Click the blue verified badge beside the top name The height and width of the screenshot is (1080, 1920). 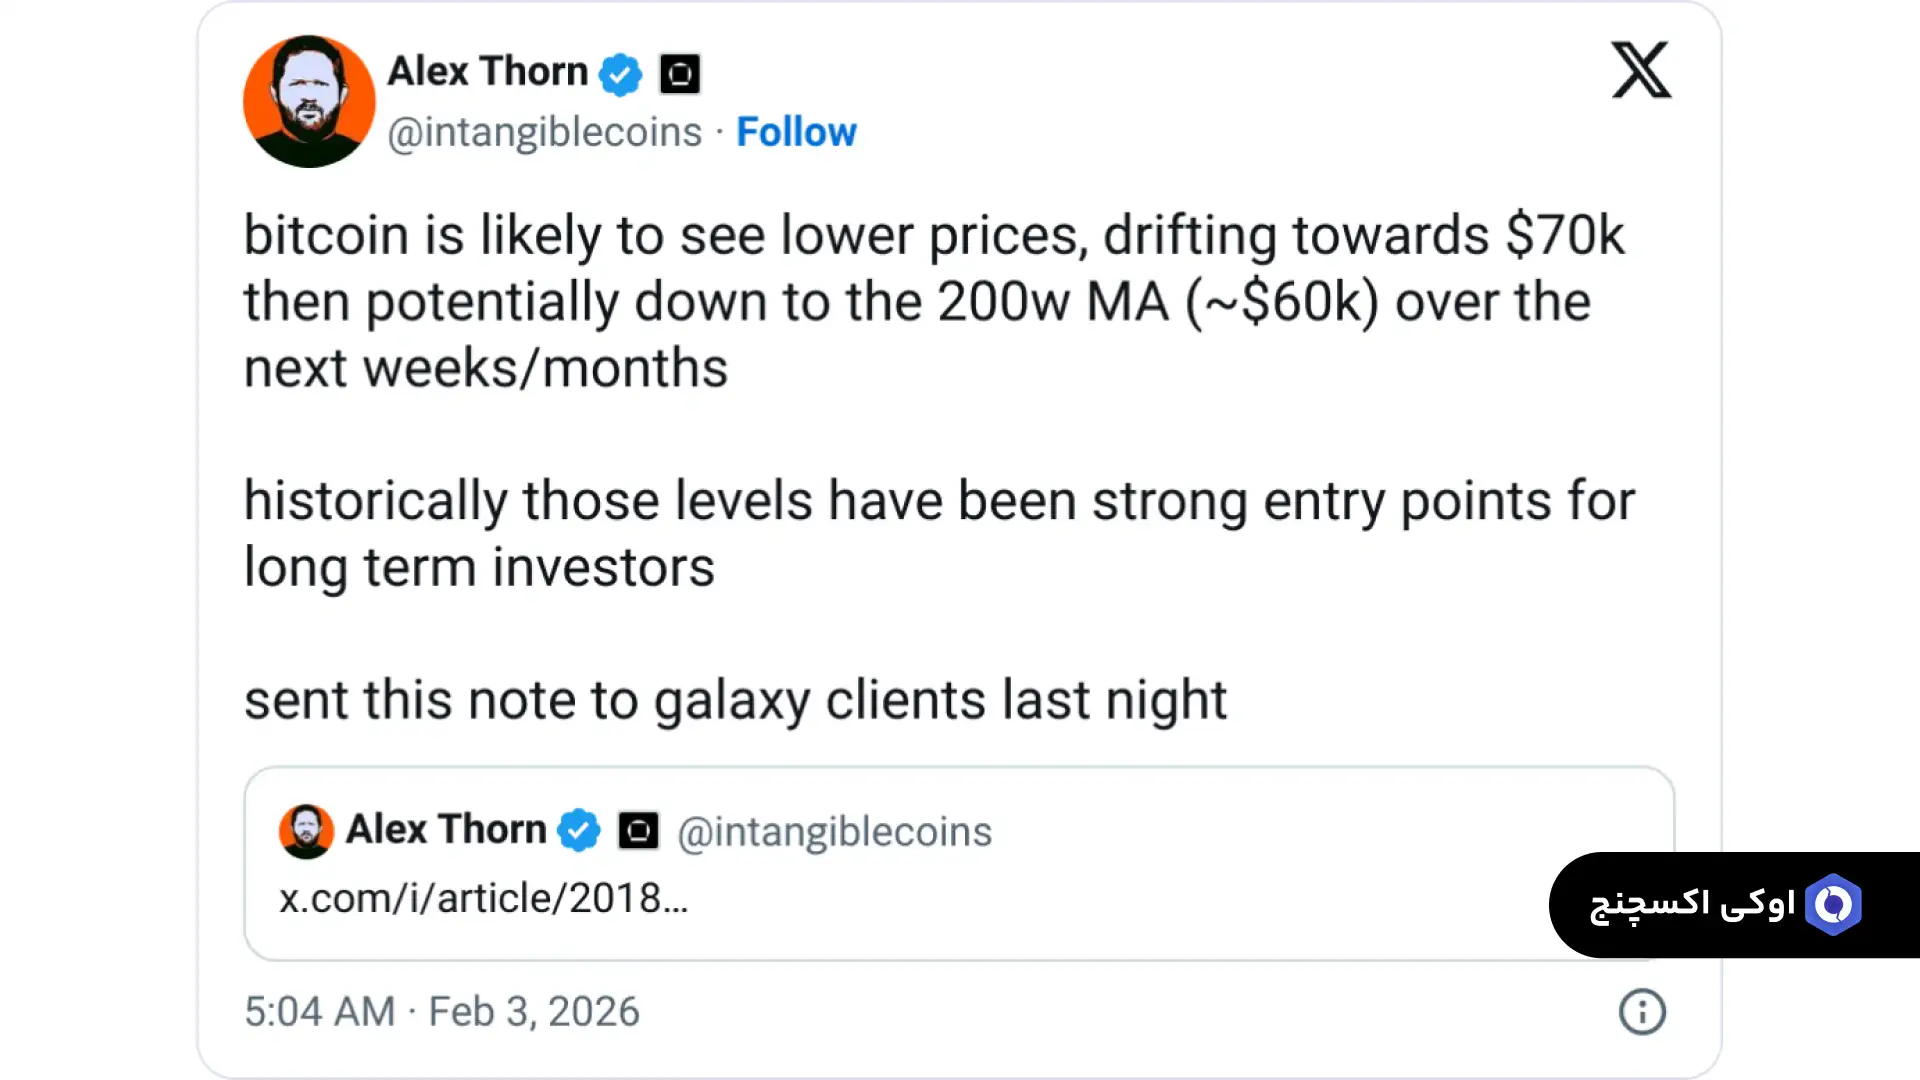click(621, 74)
